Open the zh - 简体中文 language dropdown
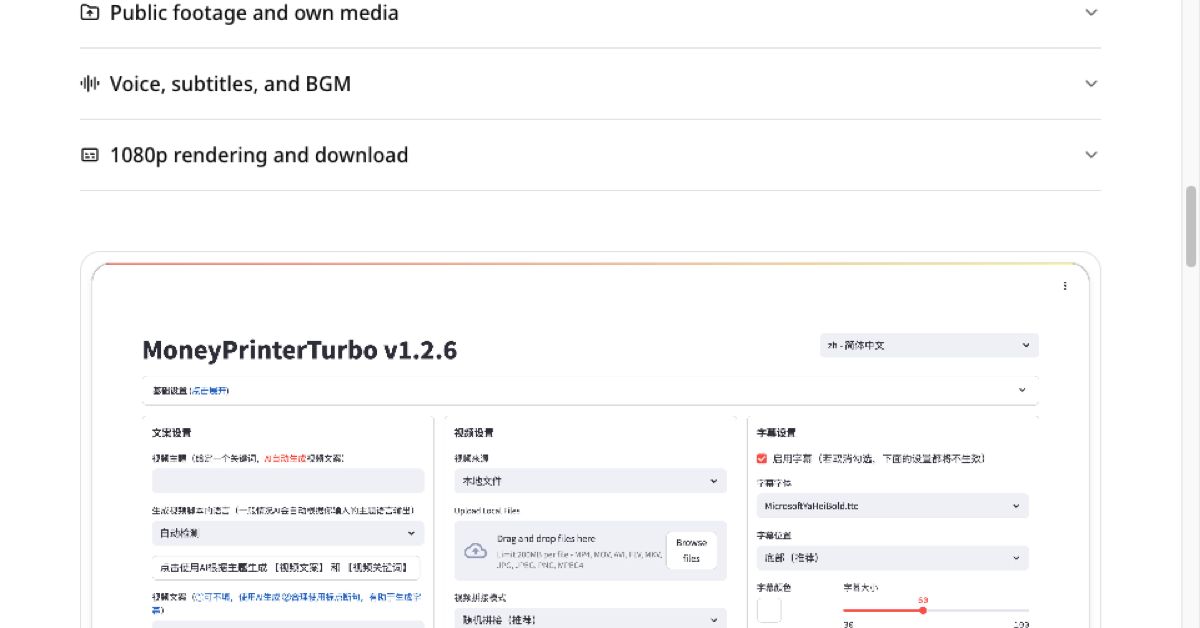This screenshot has width=1200, height=628. (929, 345)
